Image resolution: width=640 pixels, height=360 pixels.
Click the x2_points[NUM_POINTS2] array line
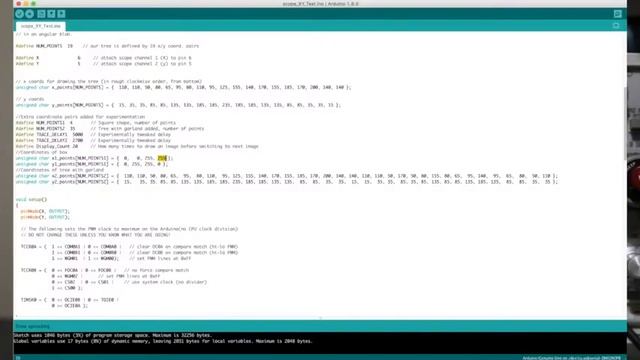pyautogui.click(x=287, y=176)
